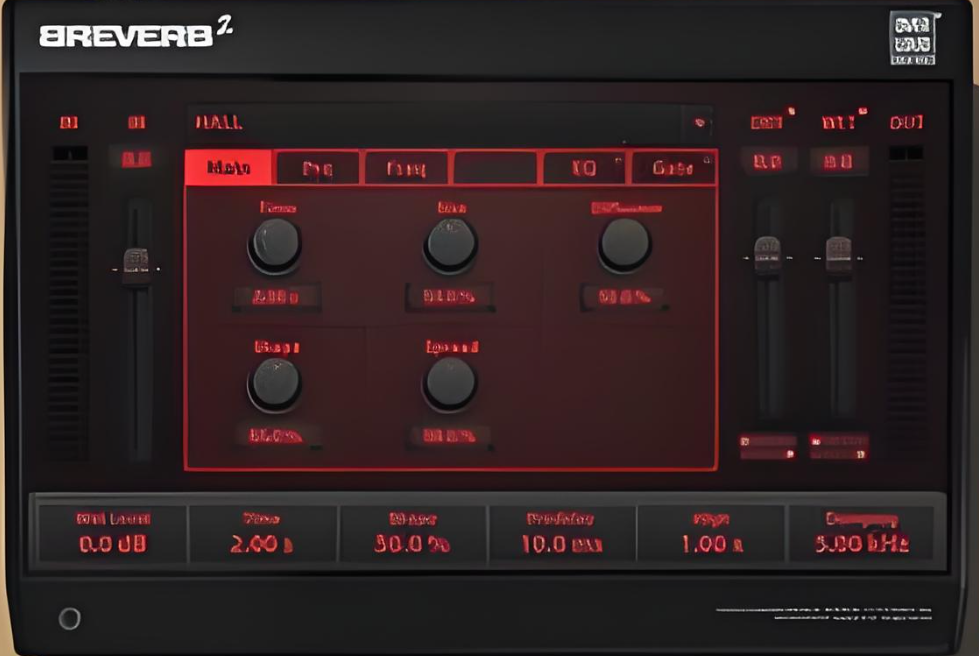
Task: Click the bottom-middle knob in the Main panel
Action: (x=450, y=384)
